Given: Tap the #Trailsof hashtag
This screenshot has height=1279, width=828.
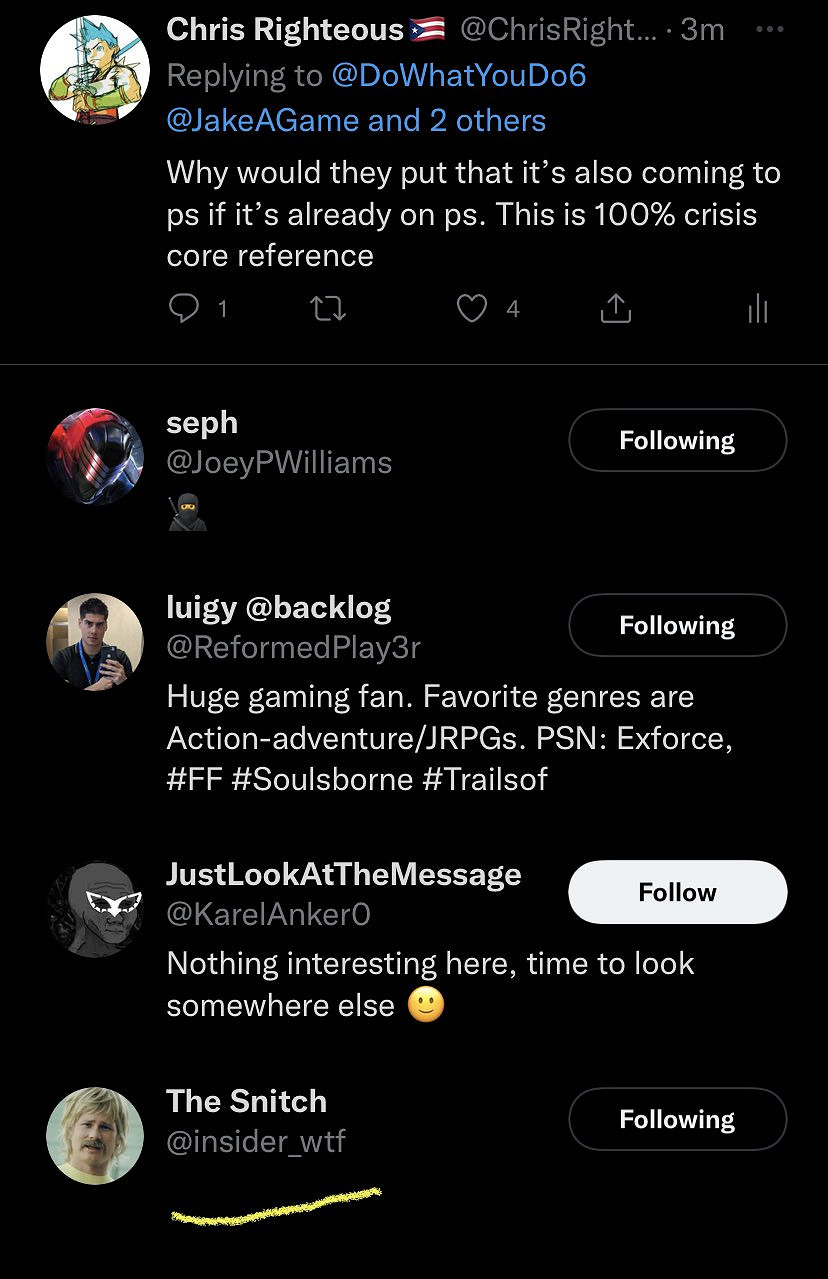Looking at the screenshot, I should (485, 779).
